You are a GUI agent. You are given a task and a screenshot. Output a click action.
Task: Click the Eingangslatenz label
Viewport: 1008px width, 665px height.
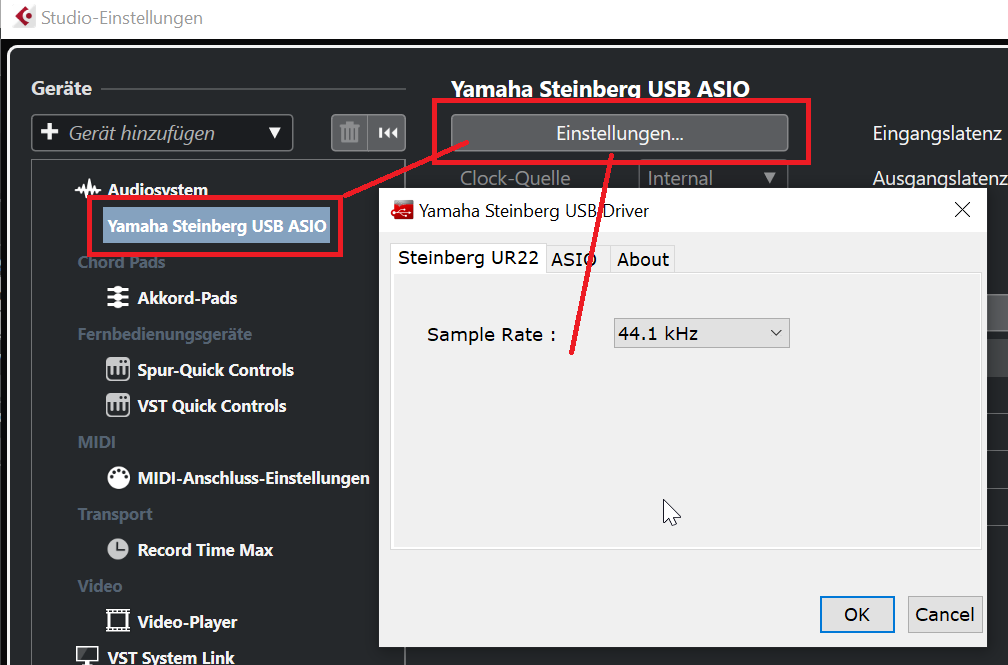coord(937,133)
